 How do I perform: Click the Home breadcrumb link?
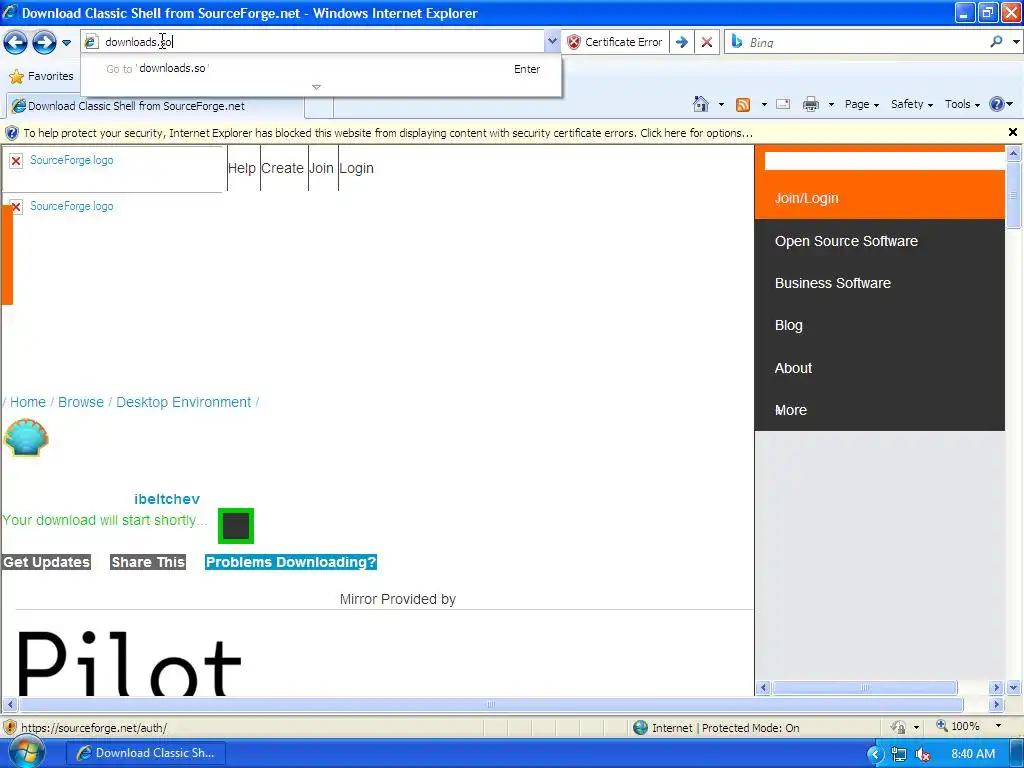point(27,402)
